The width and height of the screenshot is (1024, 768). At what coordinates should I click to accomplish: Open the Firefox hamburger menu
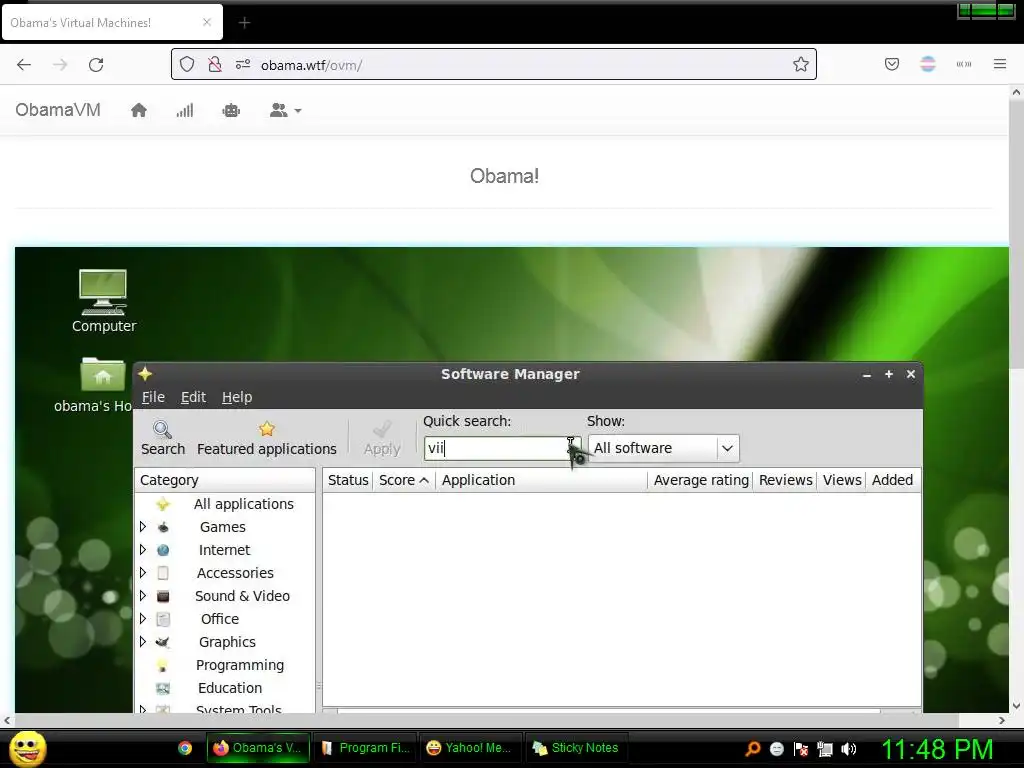coord(1000,64)
